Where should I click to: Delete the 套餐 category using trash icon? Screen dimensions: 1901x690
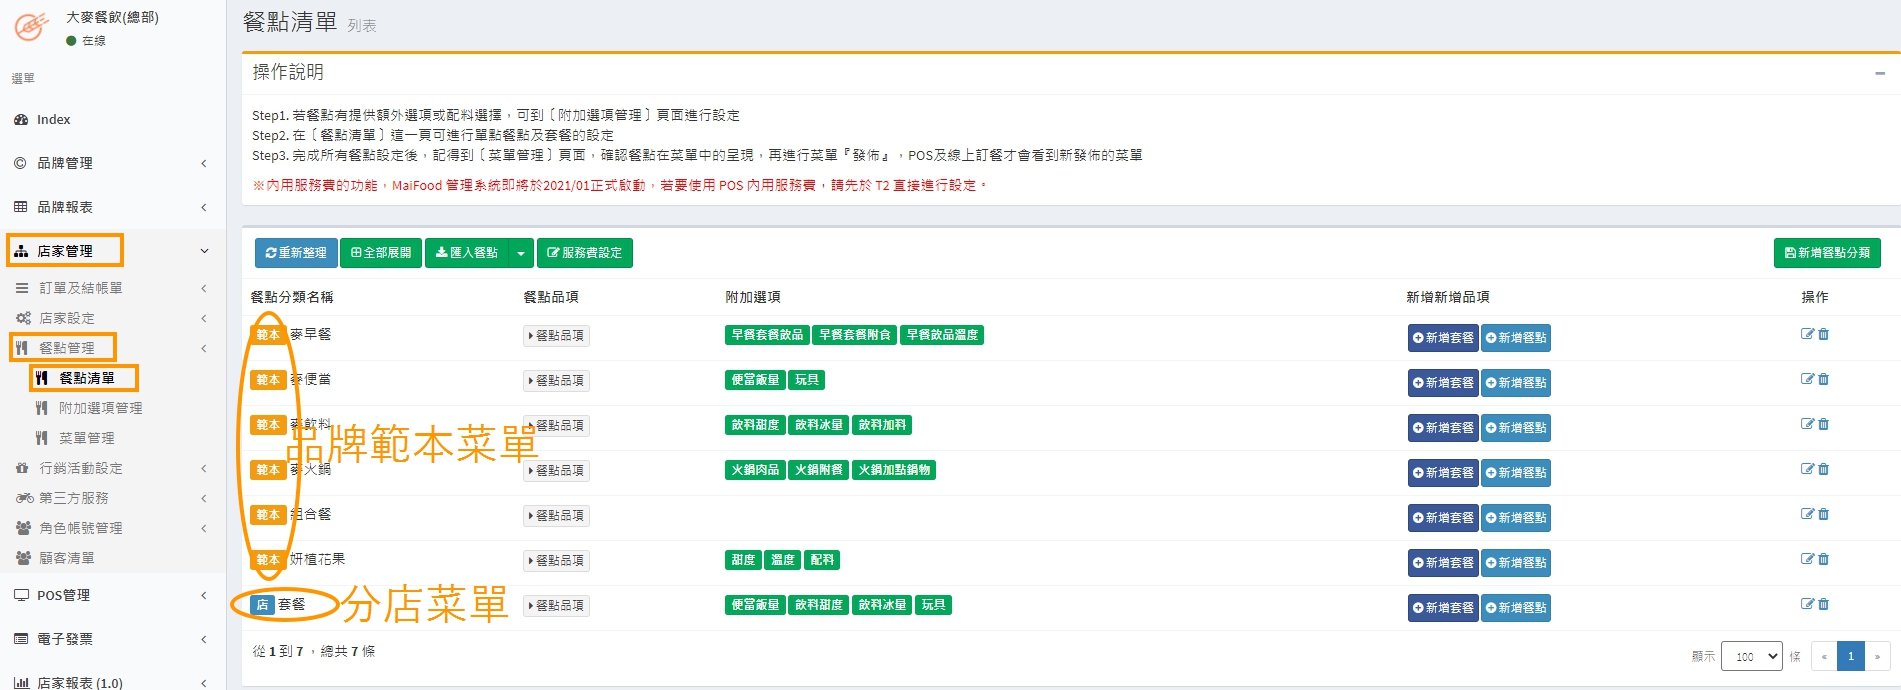(x=1823, y=604)
